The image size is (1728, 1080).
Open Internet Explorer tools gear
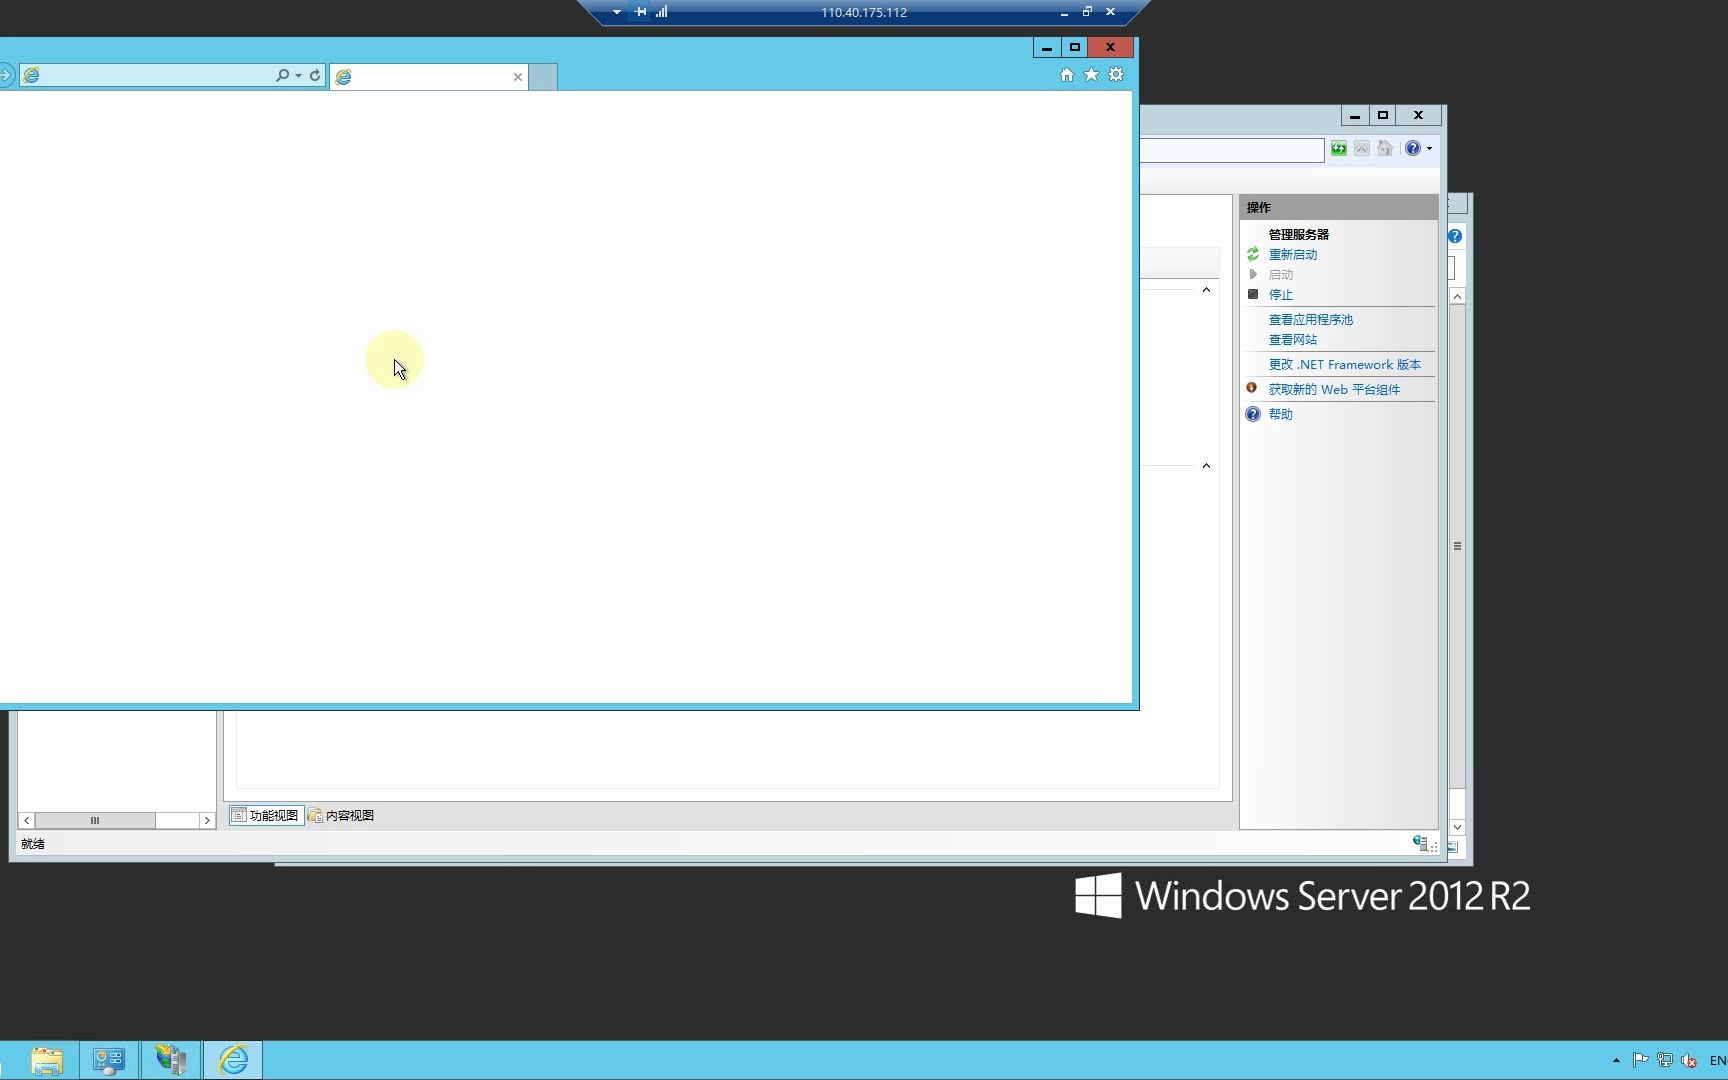[1116, 75]
